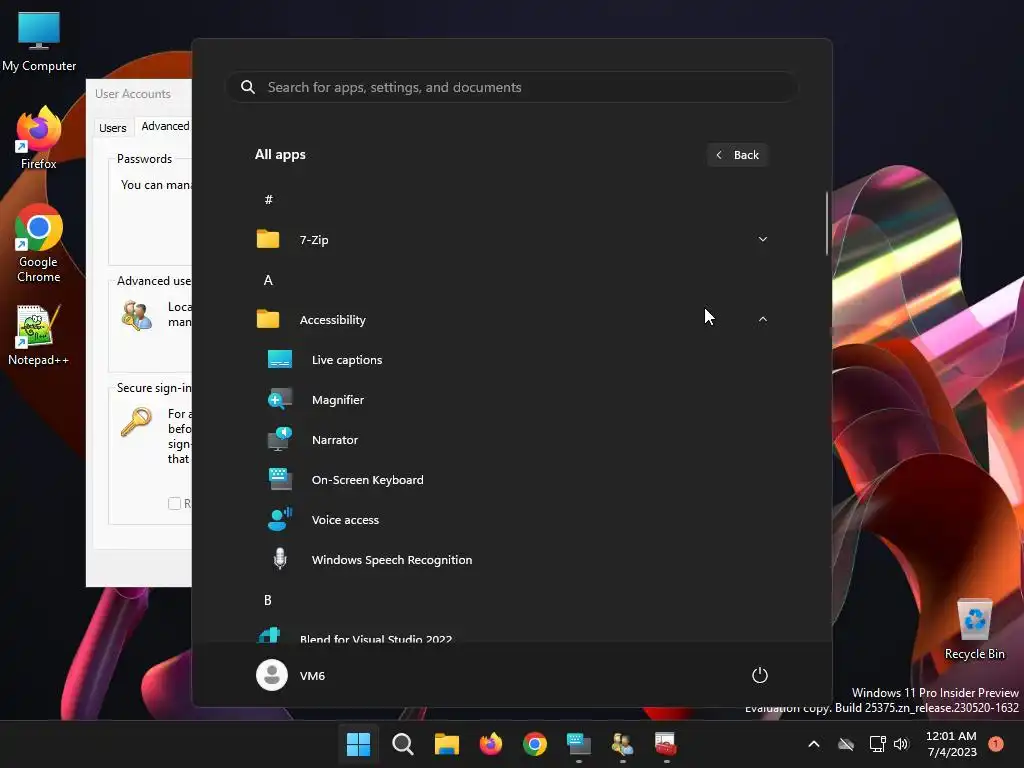The image size is (1024, 768).
Task: Click the Accessibility folder entry
Action: [x=512, y=319]
